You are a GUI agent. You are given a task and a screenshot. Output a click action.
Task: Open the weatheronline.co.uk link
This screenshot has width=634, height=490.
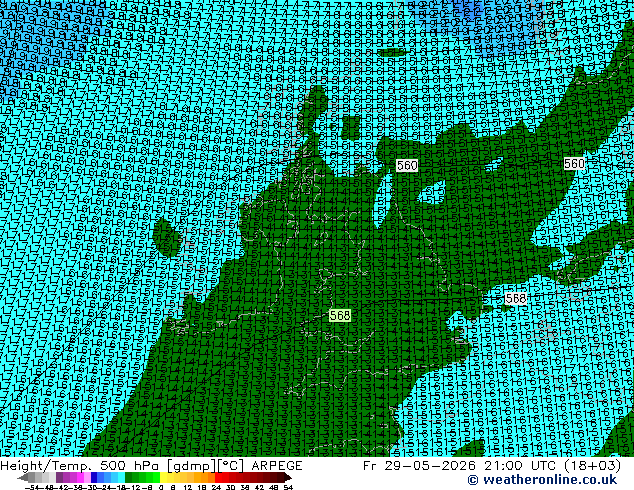[x=550, y=480]
